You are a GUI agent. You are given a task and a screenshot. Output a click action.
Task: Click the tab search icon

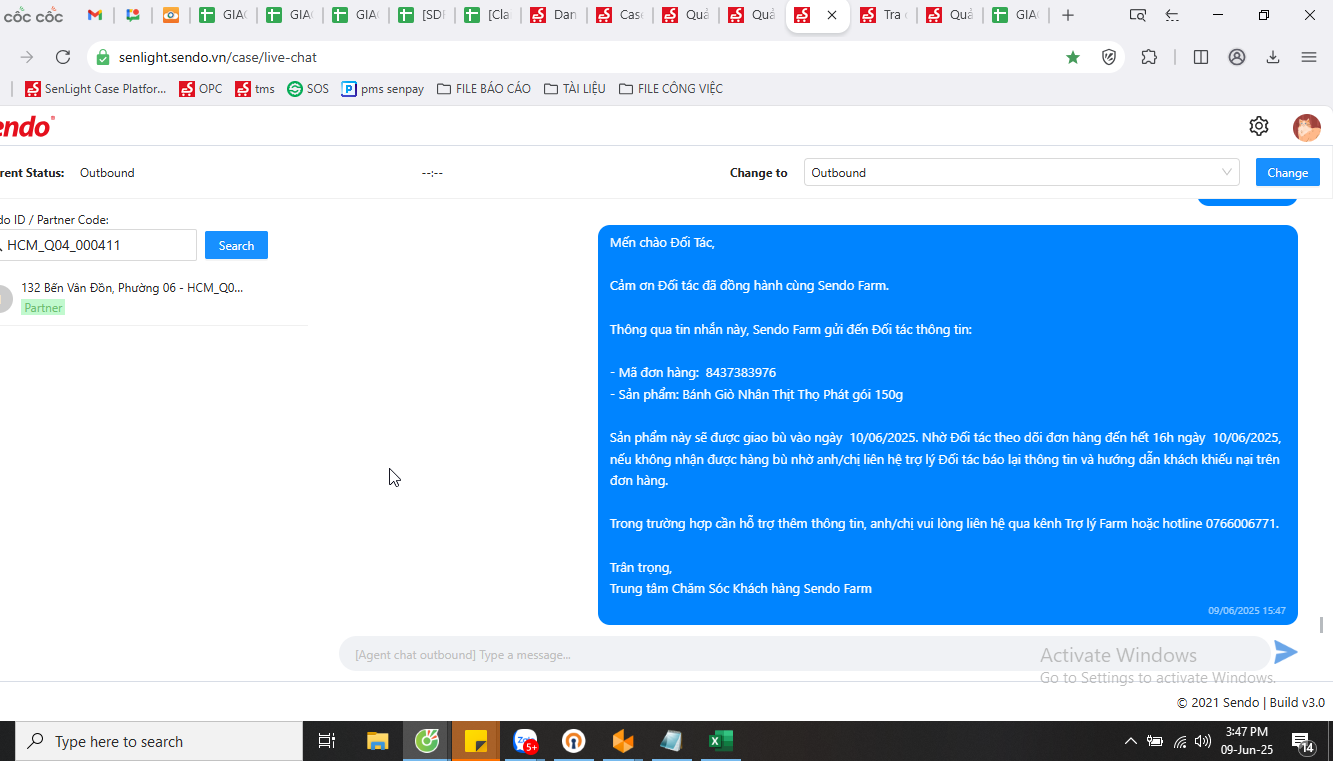[1137, 15]
